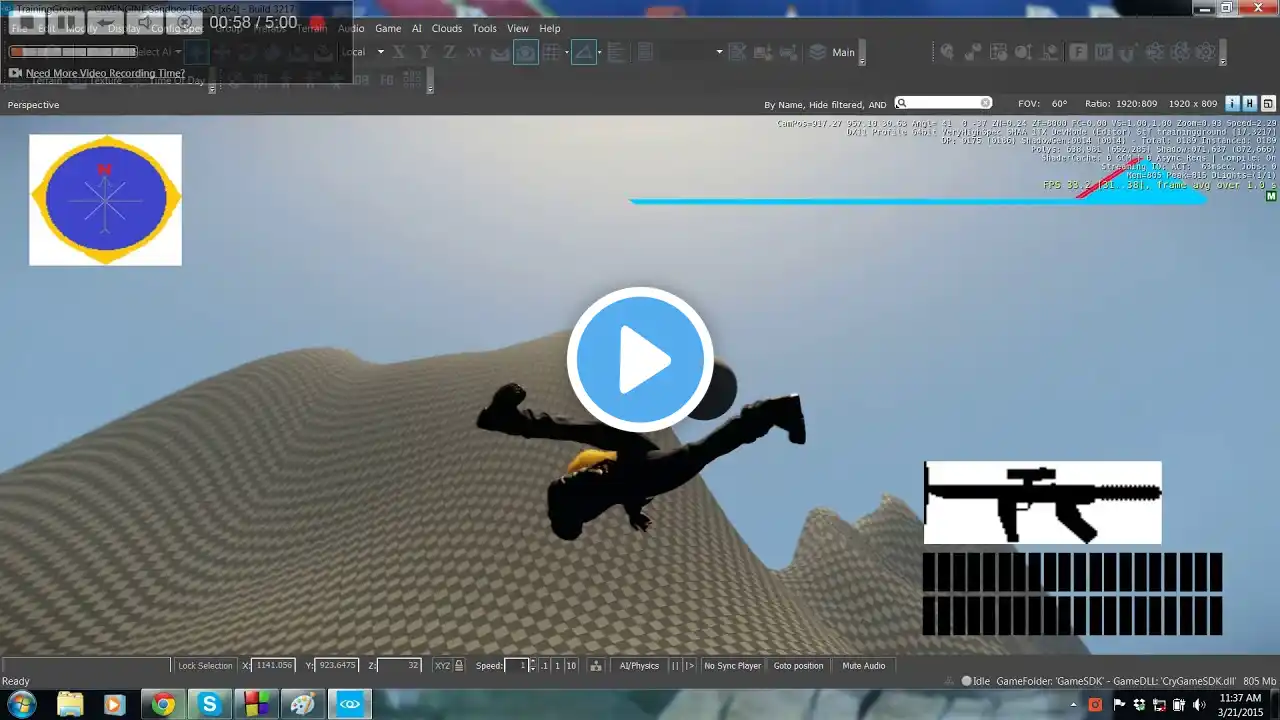This screenshot has width=1280, height=720.
Task: Open the Tools menu
Action: pyautogui.click(x=484, y=29)
